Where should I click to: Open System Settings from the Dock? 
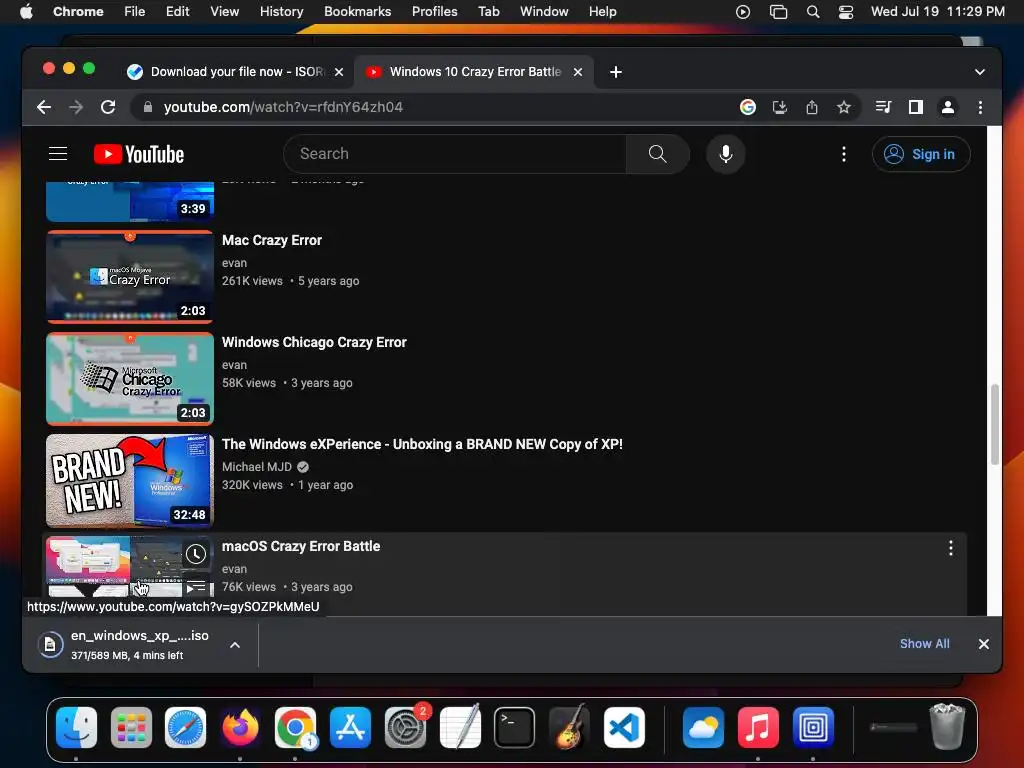(x=405, y=727)
